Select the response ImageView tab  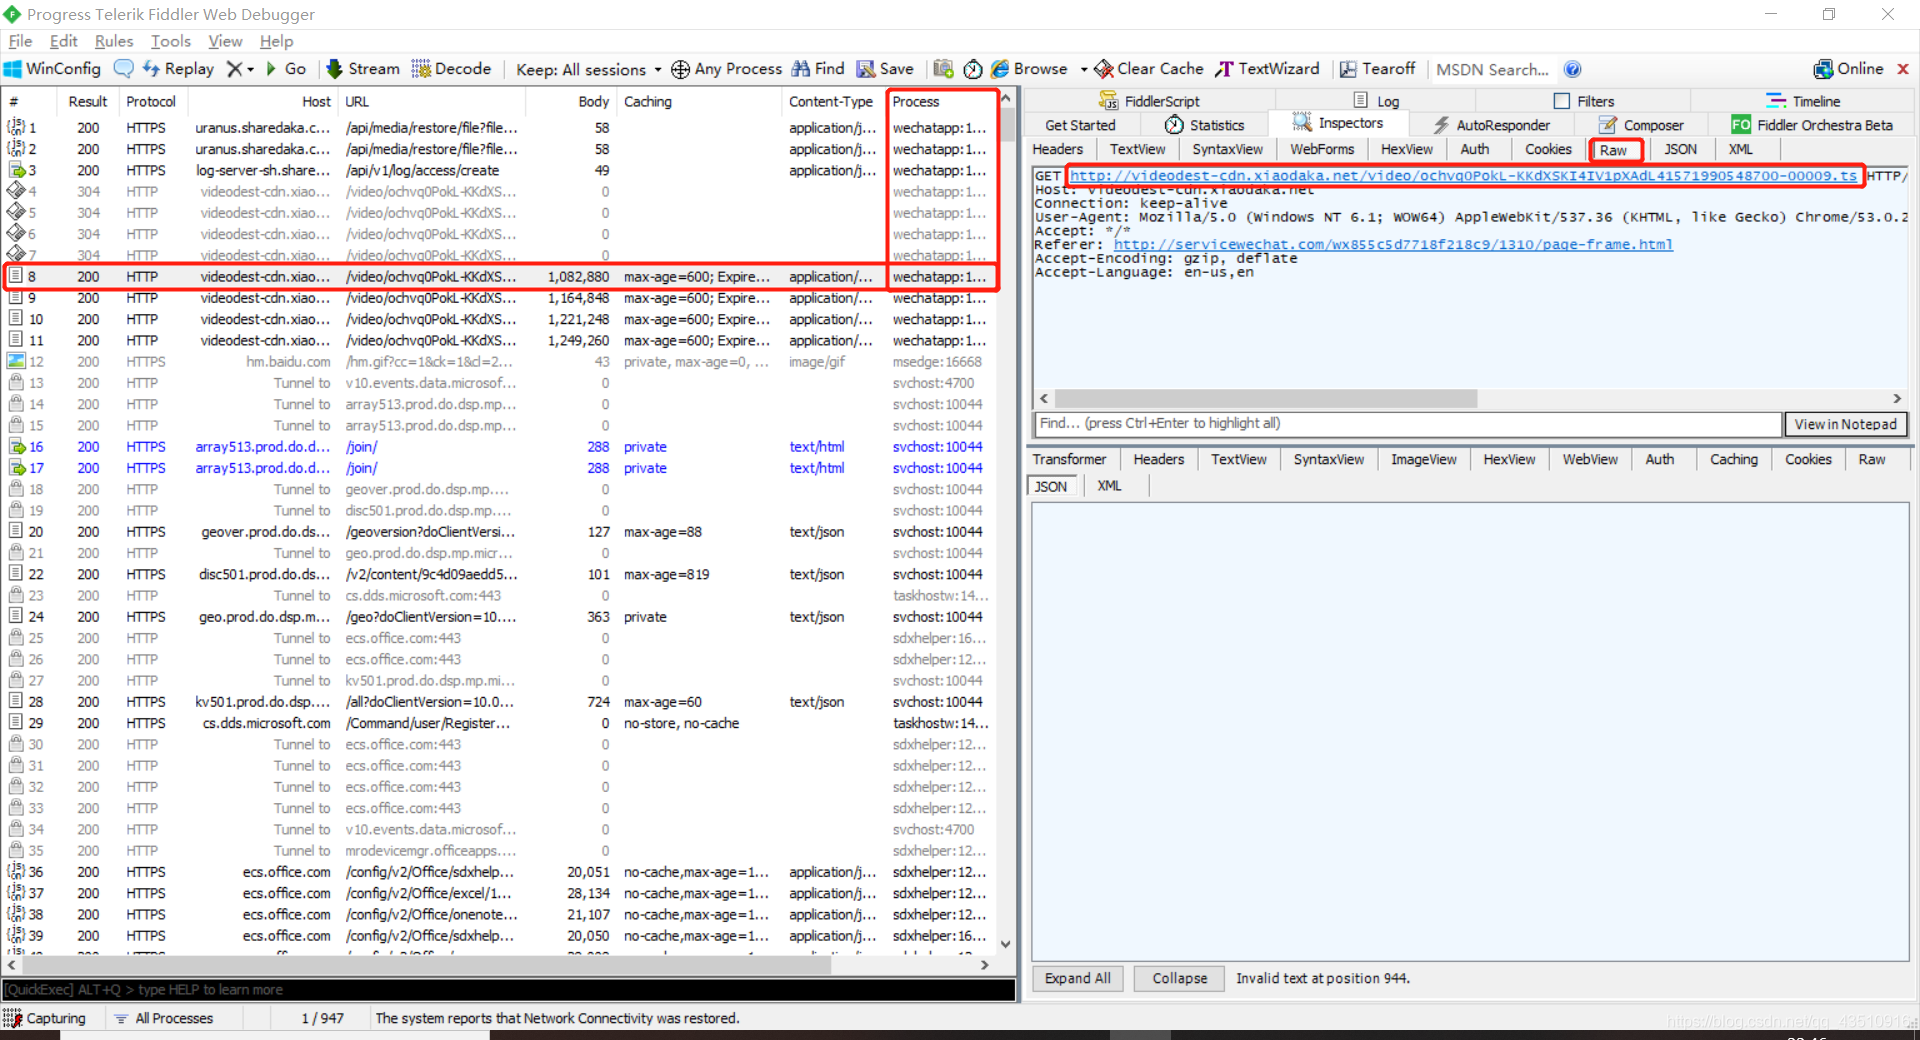click(1424, 459)
